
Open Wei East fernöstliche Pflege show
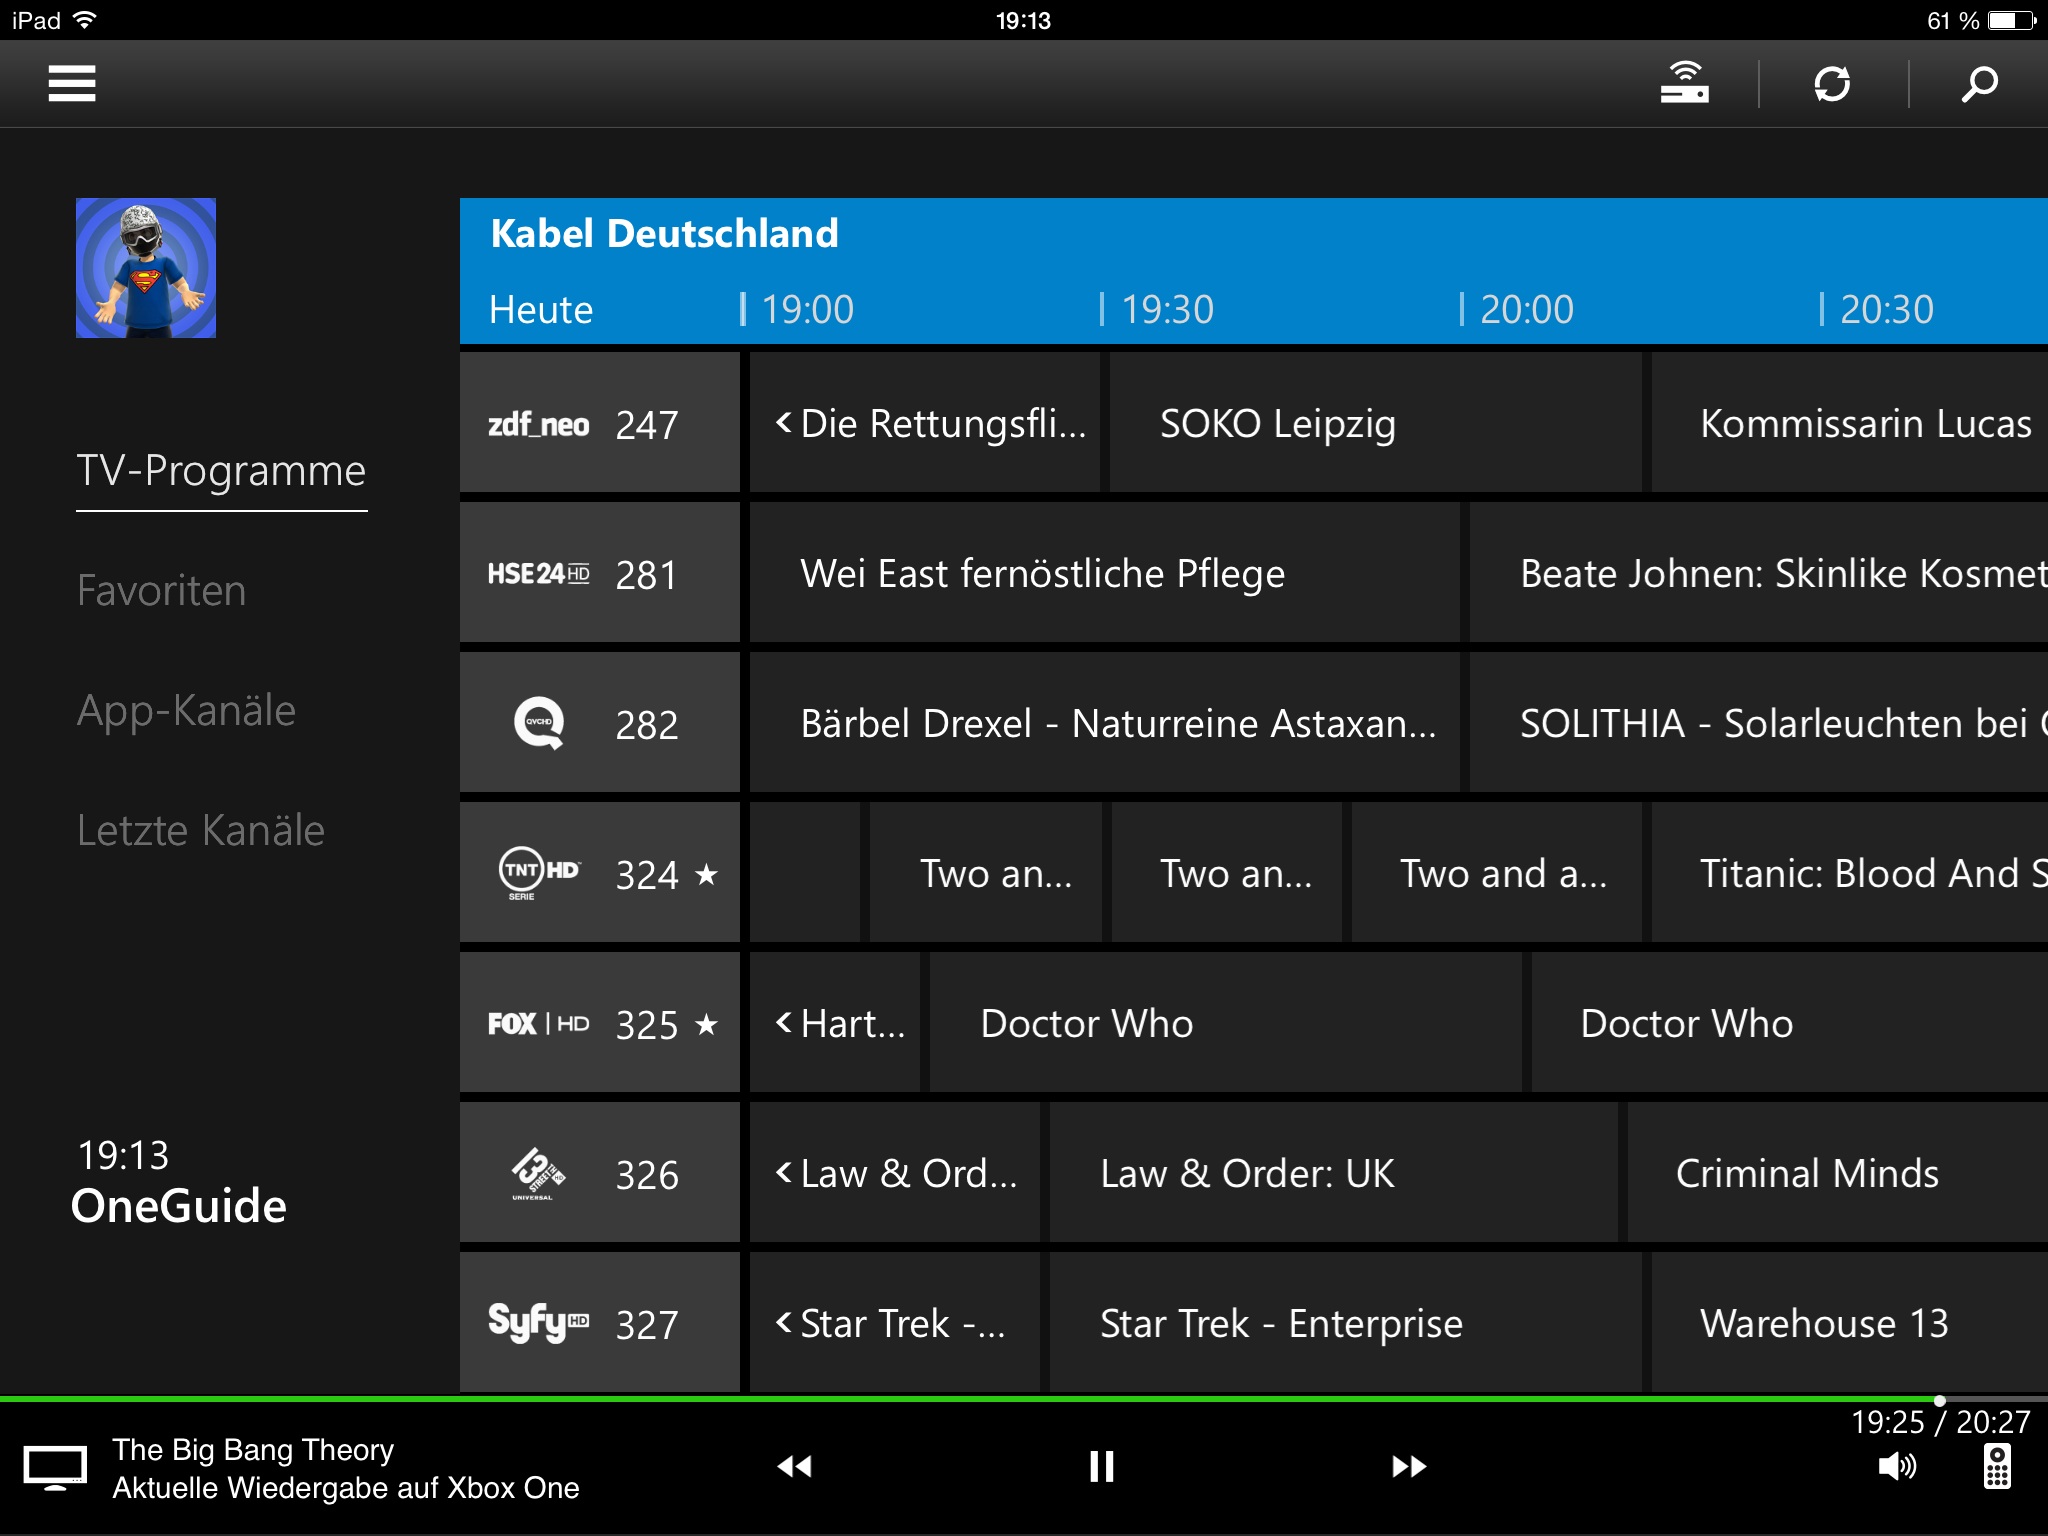point(1105,573)
